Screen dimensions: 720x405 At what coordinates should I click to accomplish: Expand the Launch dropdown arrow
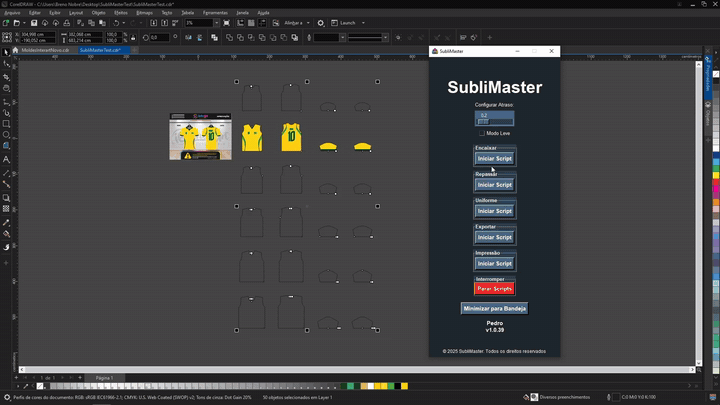tap(363, 23)
